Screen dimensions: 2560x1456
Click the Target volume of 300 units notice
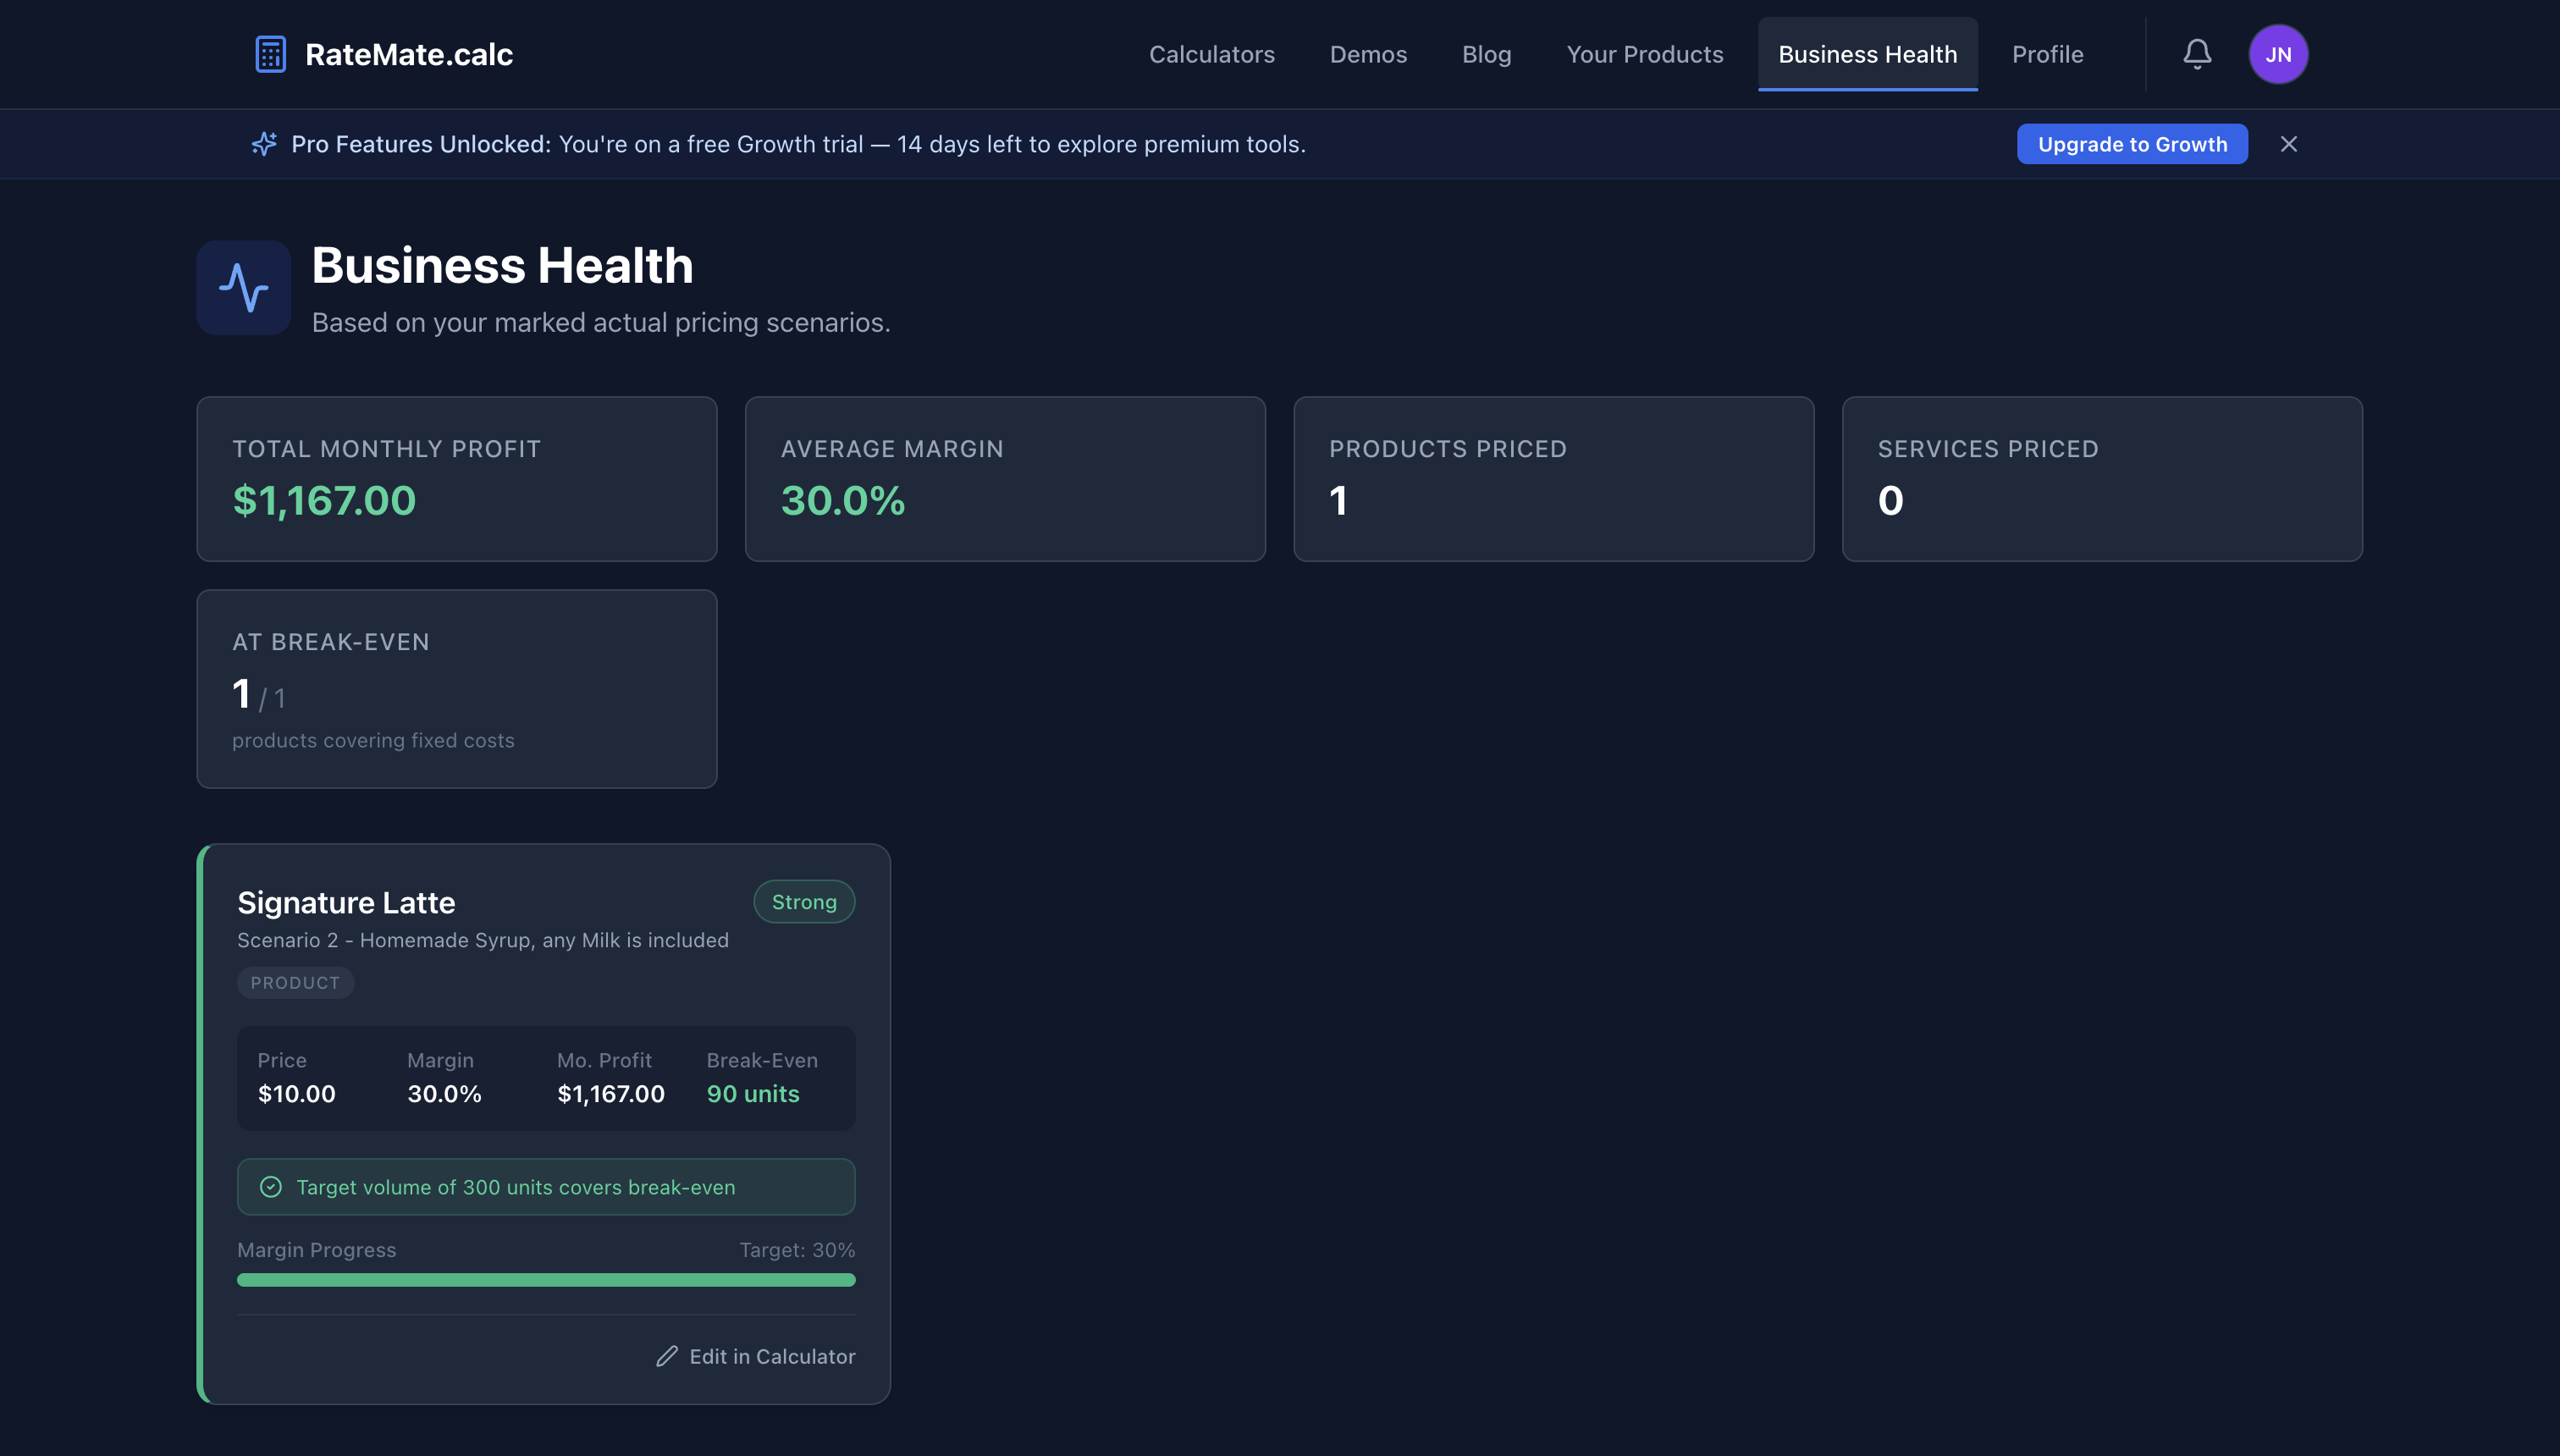pyautogui.click(x=546, y=1187)
